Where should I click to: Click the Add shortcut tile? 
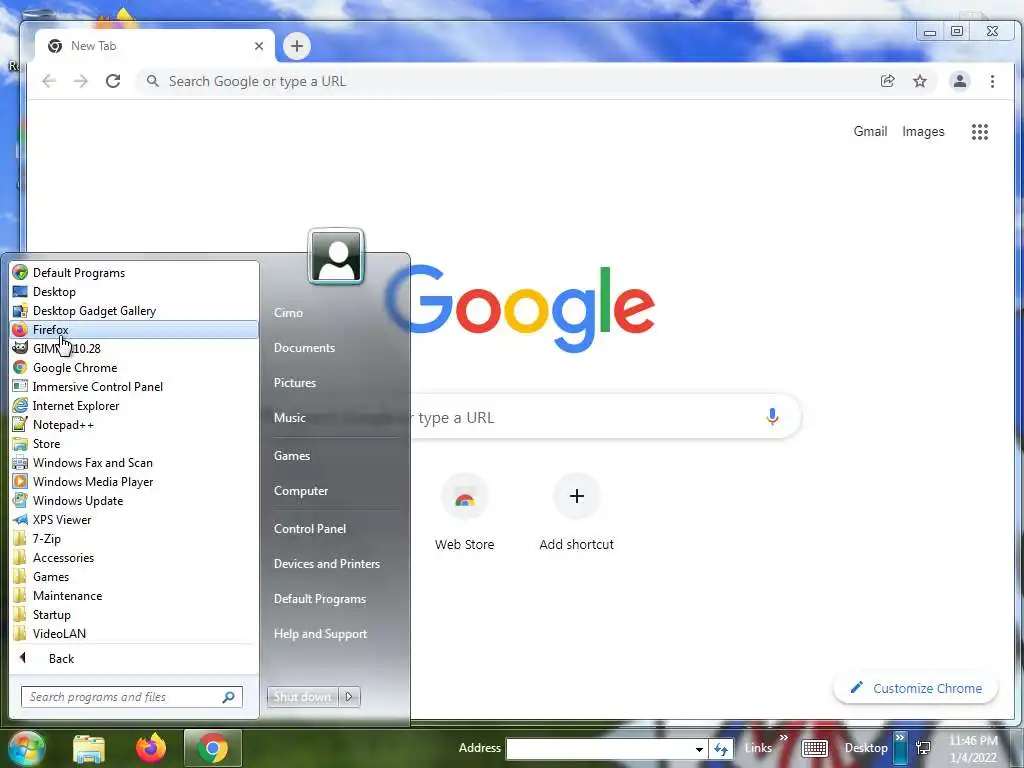[x=576, y=513]
